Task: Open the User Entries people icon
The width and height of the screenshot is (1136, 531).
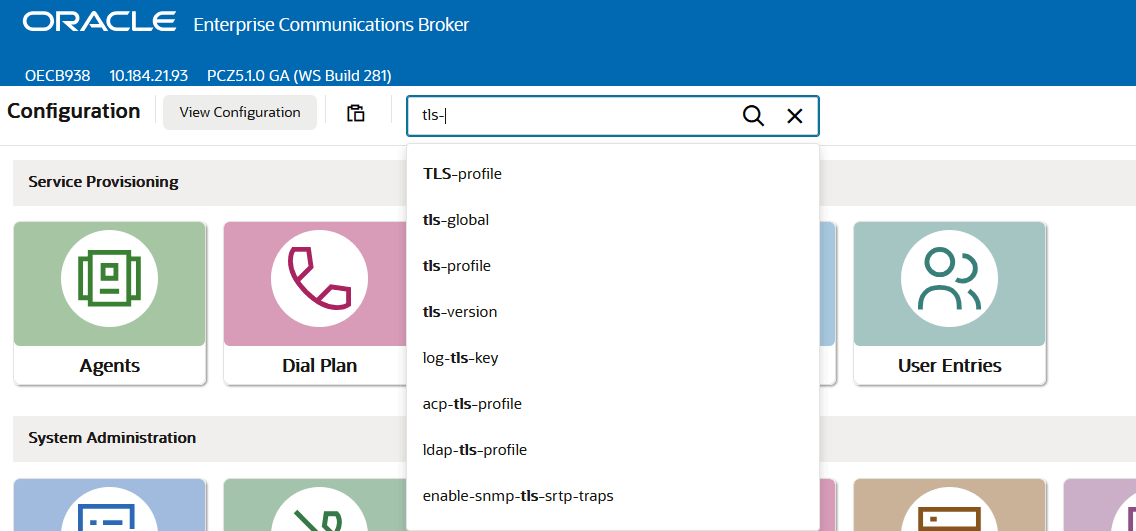Action: tap(949, 279)
